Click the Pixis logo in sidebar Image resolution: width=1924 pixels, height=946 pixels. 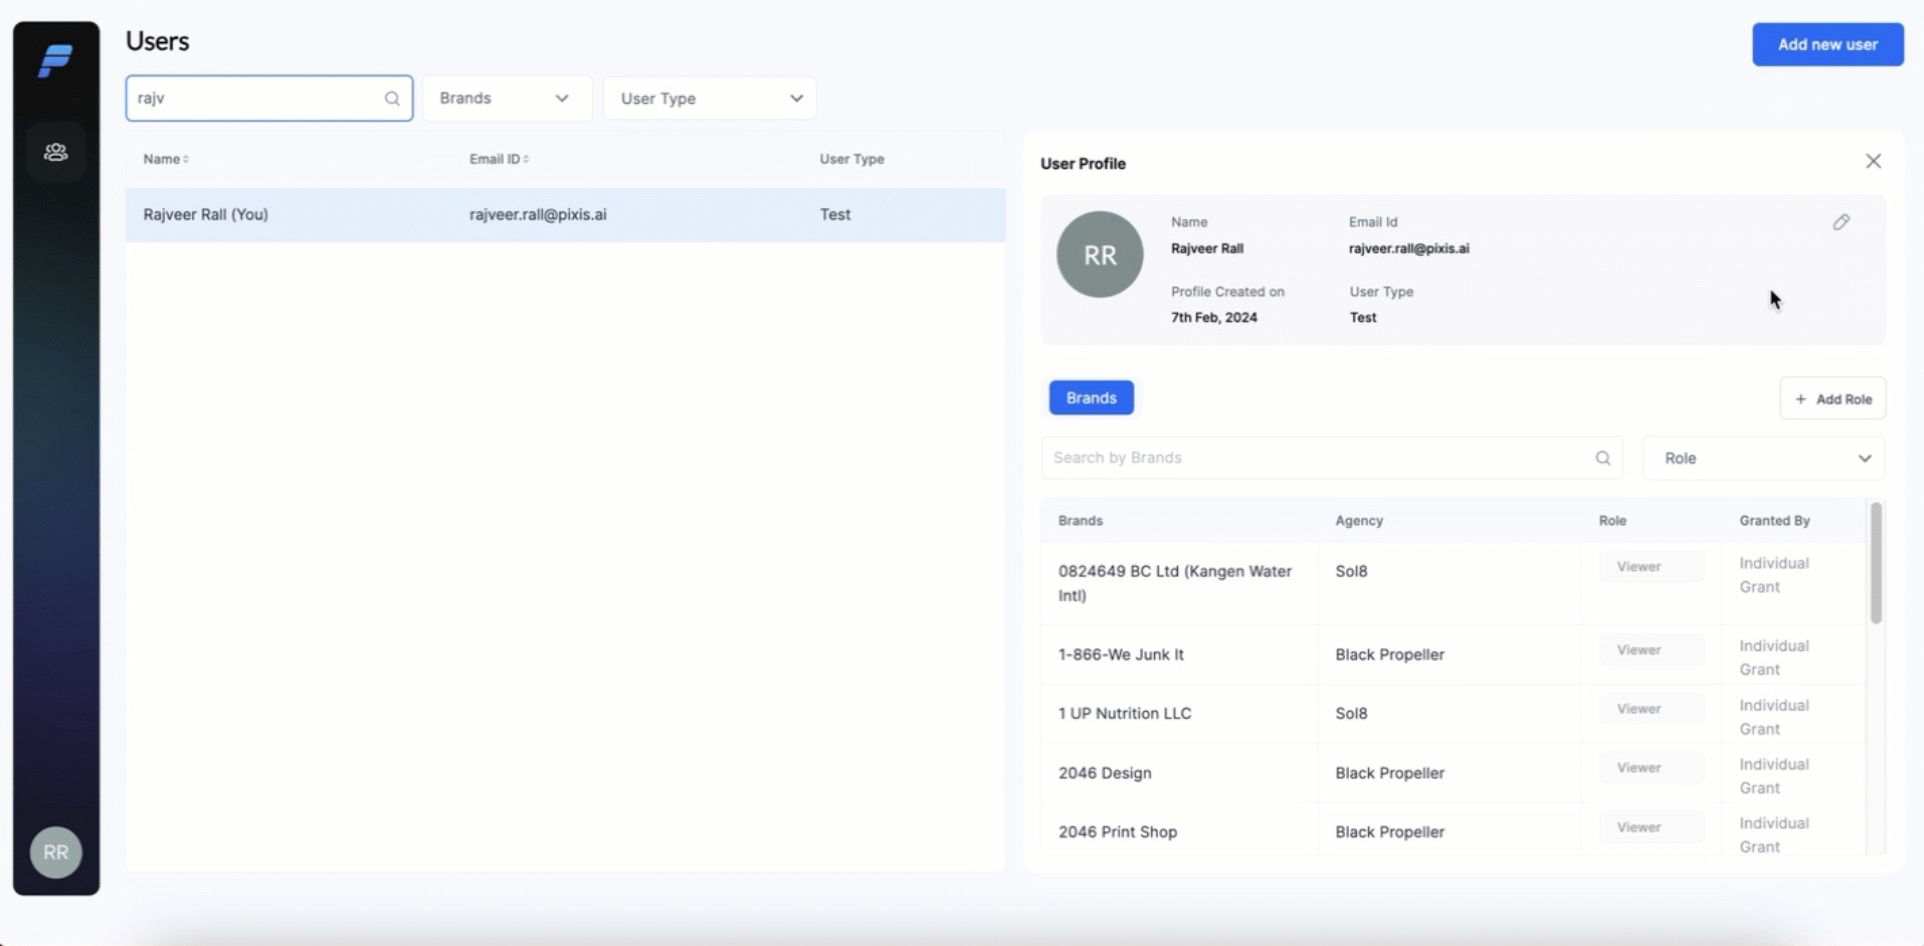(55, 61)
